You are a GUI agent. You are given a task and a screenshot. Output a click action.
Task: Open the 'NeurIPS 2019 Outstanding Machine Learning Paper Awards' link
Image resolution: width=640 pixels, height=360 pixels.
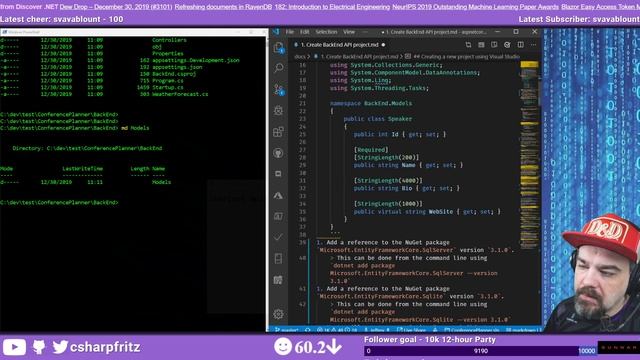point(476,7)
